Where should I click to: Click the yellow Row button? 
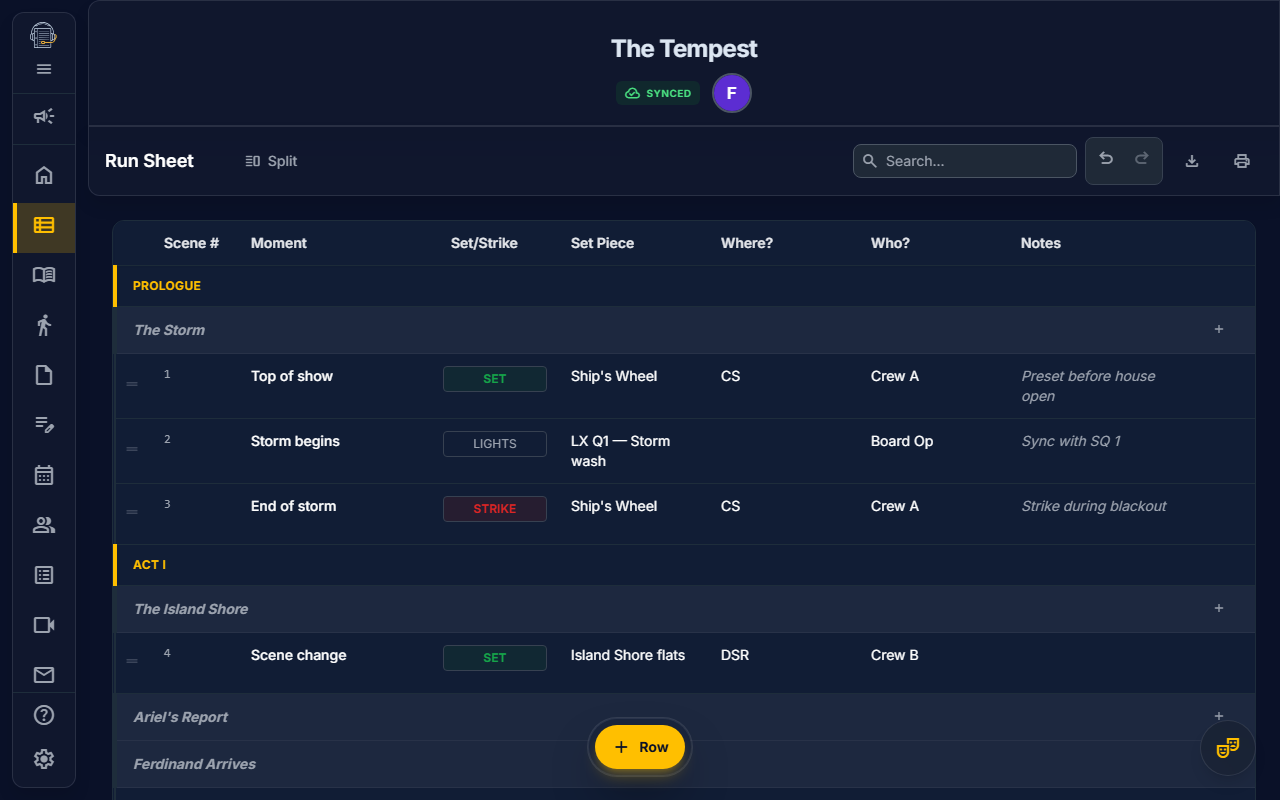click(x=640, y=747)
